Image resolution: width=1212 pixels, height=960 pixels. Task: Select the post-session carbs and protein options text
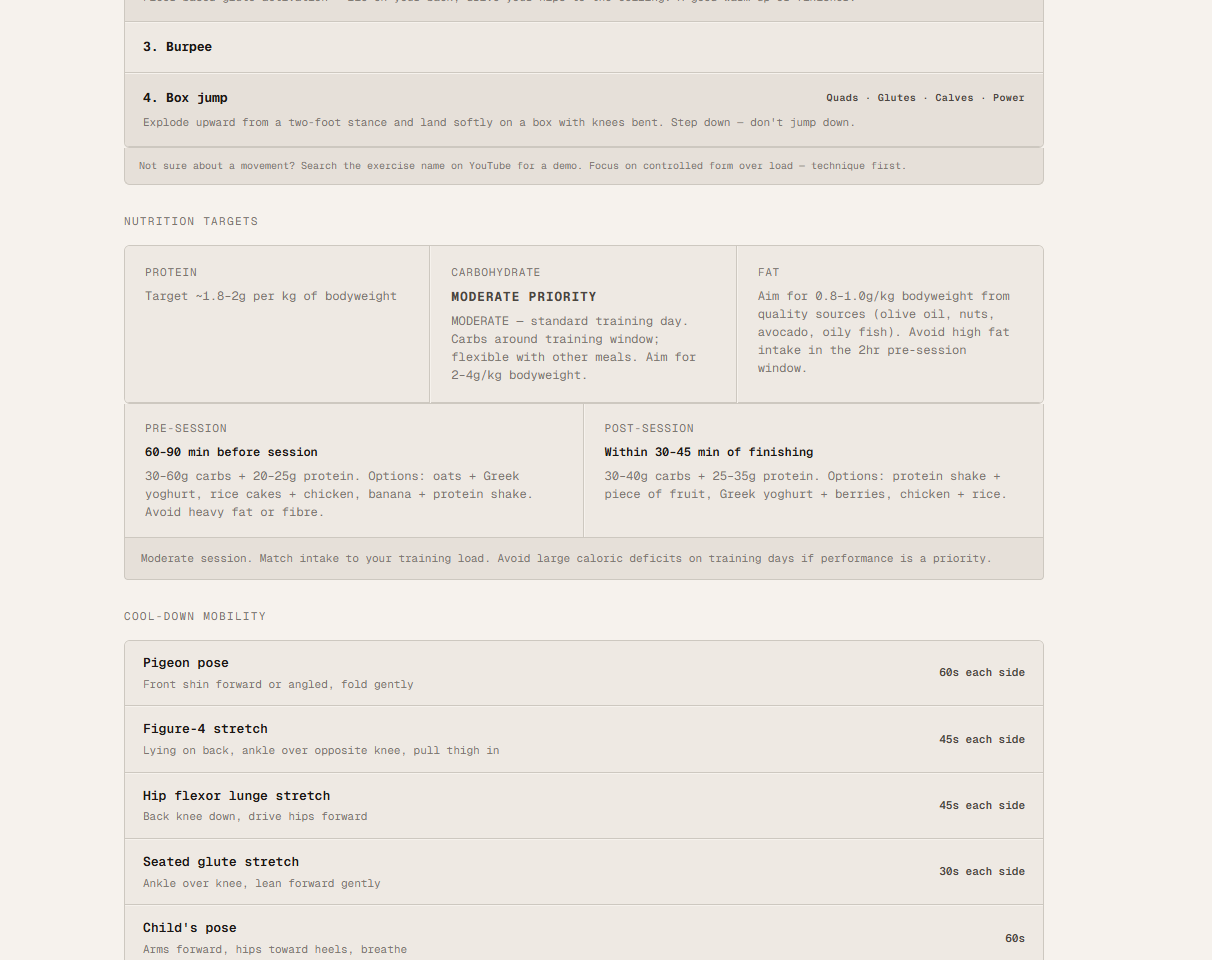pyautogui.click(x=806, y=485)
